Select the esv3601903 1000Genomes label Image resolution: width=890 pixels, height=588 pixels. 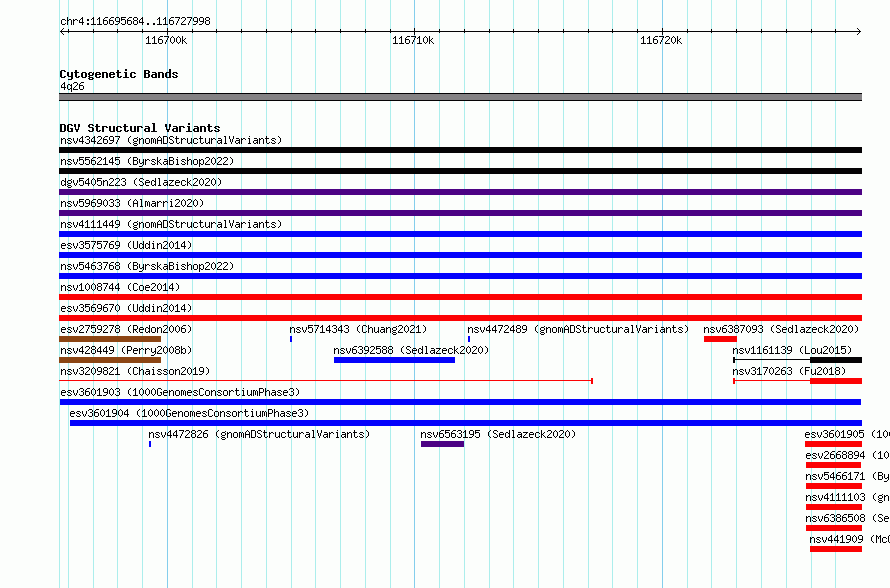click(x=180, y=392)
